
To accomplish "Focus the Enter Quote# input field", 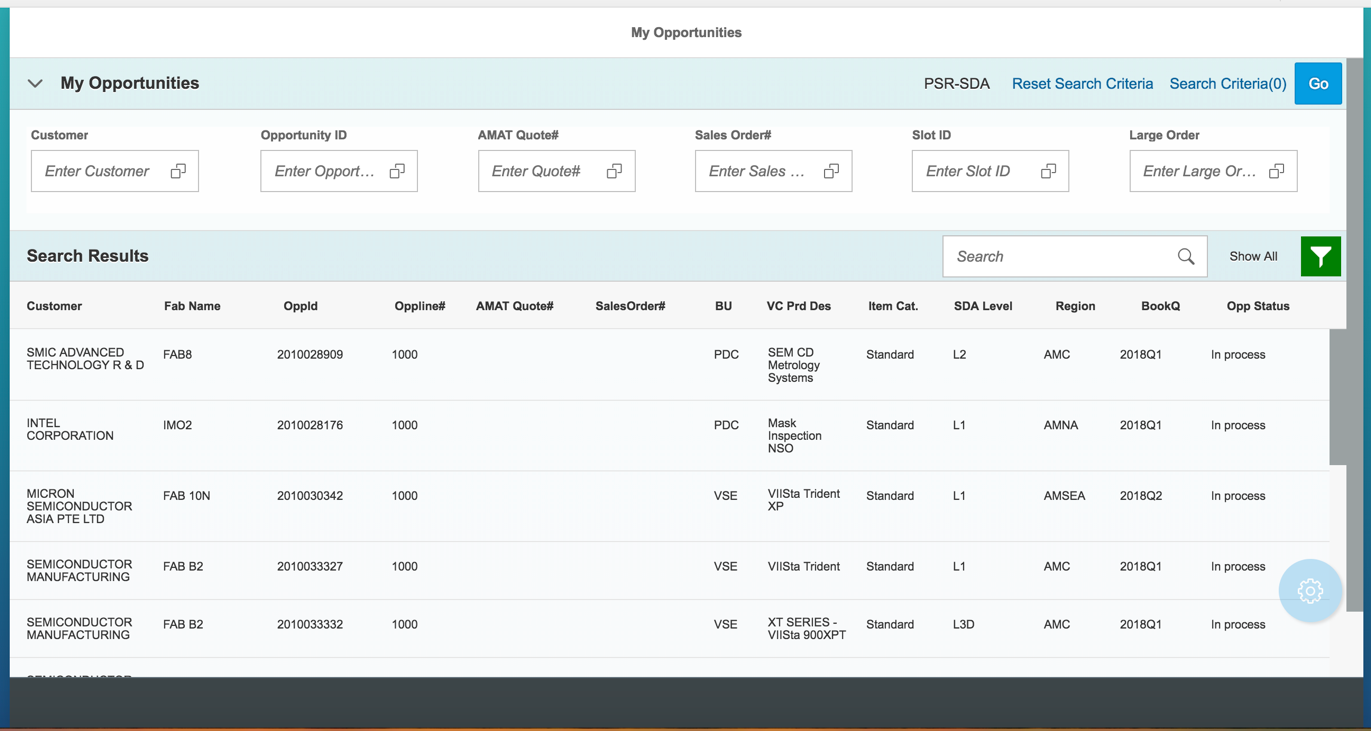I will pyautogui.click(x=556, y=171).
